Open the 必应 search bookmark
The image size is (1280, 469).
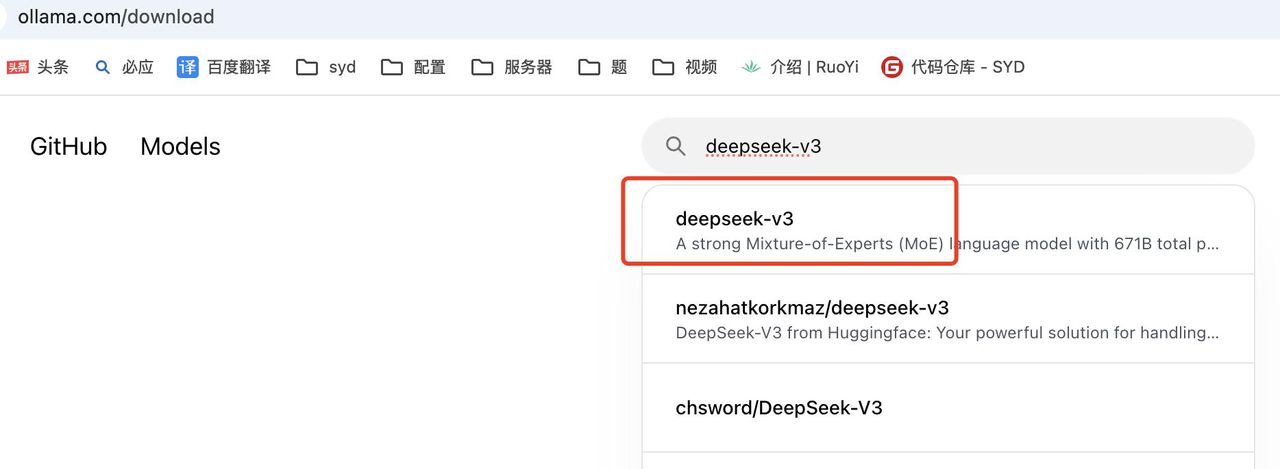point(124,67)
